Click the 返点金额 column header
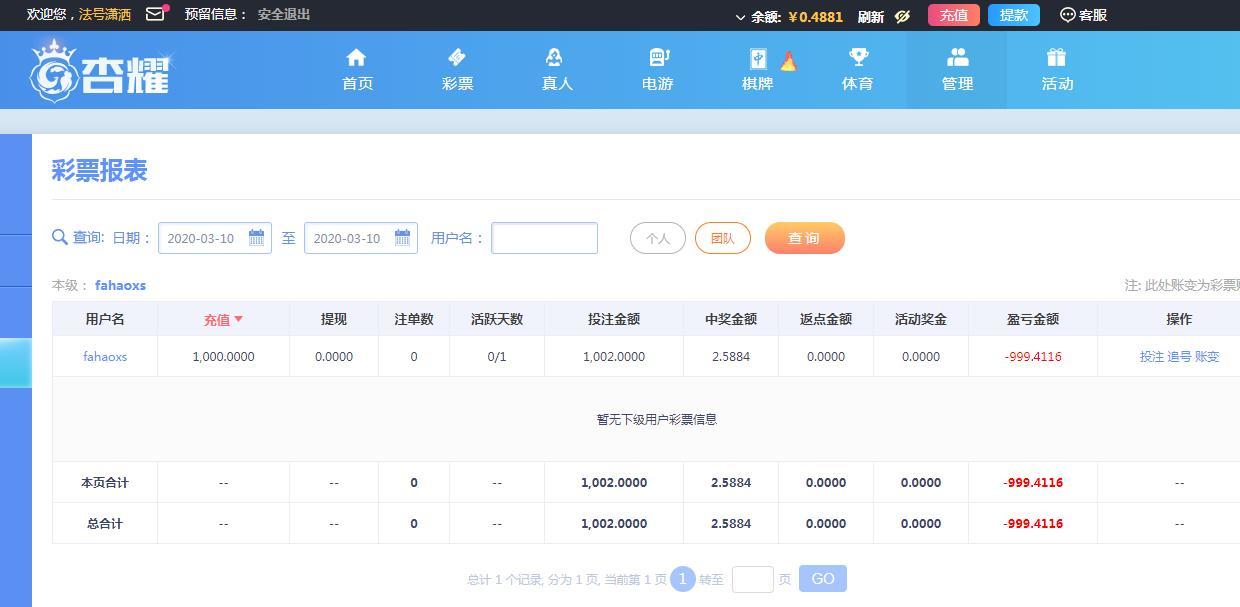1240x607 pixels. pyautogui.click(x=826, y=319)
